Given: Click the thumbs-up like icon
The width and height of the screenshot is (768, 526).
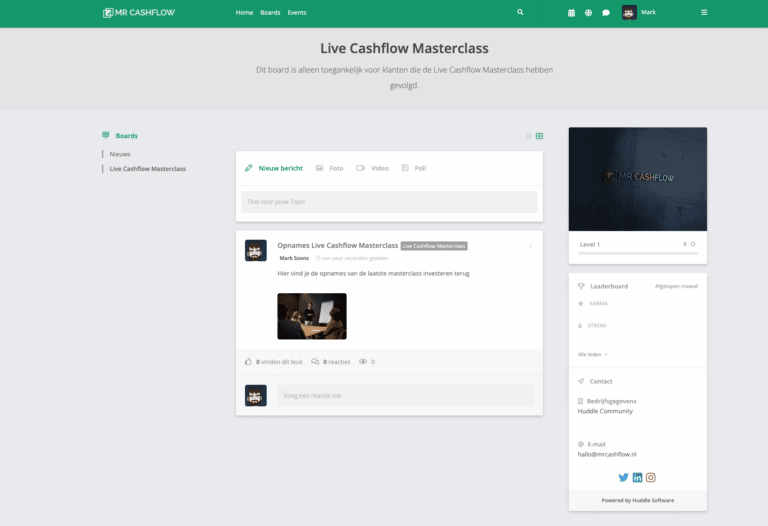Looking at the screenshot, I should click(248, 361).
